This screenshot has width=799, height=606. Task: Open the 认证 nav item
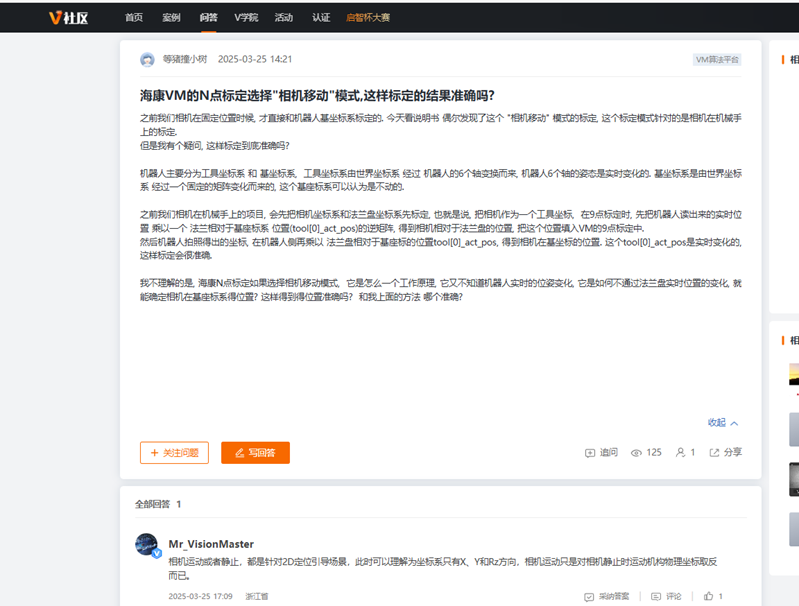tap(321, 17)
